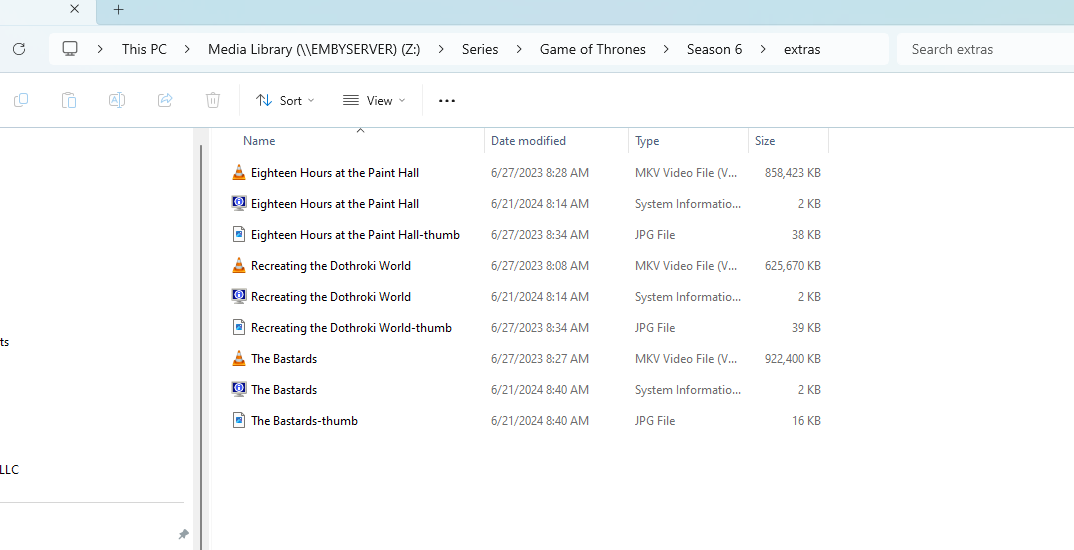This screenshot has height=550, width=1074.
Task: Click the Delete trash icon
Action: click(213, 100)
